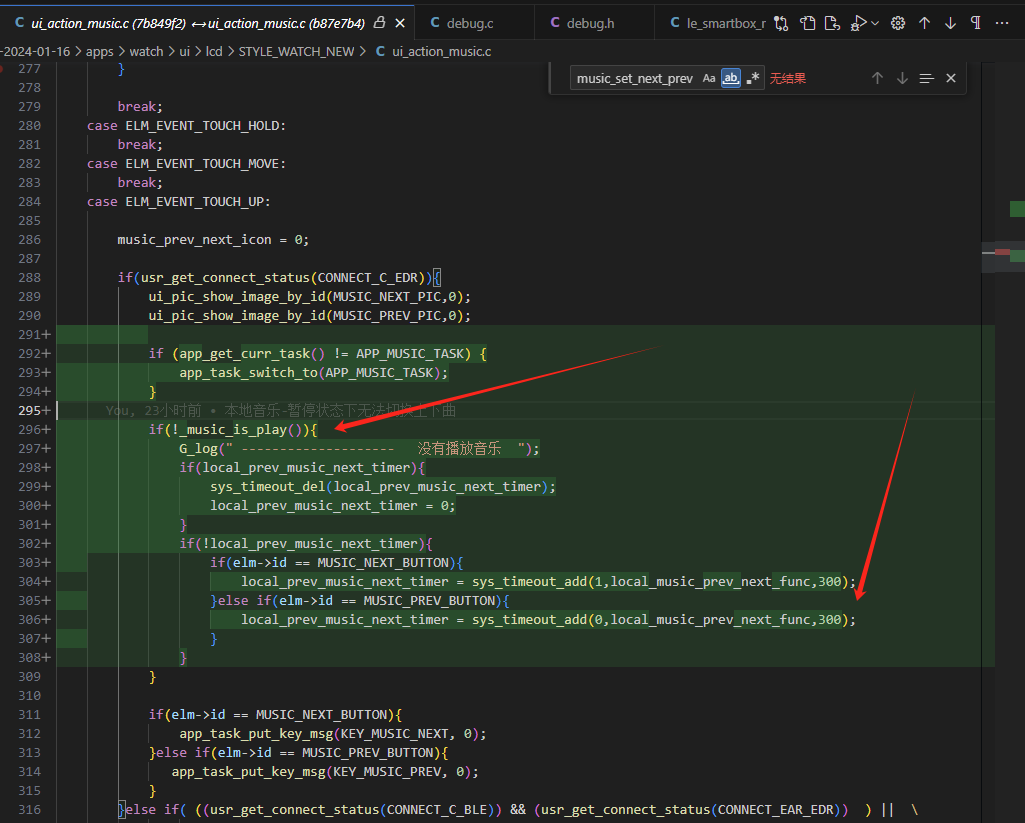Image resolution: width=1025 pixels, height=823 pixels.
Task: Click line number 288 in gutter
Action: [x=29, y=278]
